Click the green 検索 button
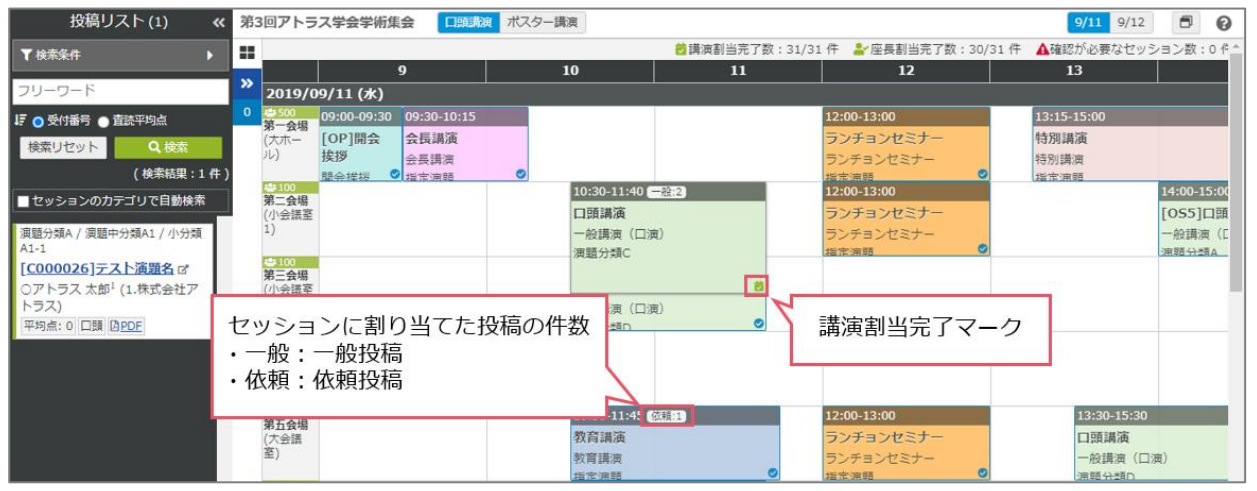1257x491 pixels. tap(168, 147)
